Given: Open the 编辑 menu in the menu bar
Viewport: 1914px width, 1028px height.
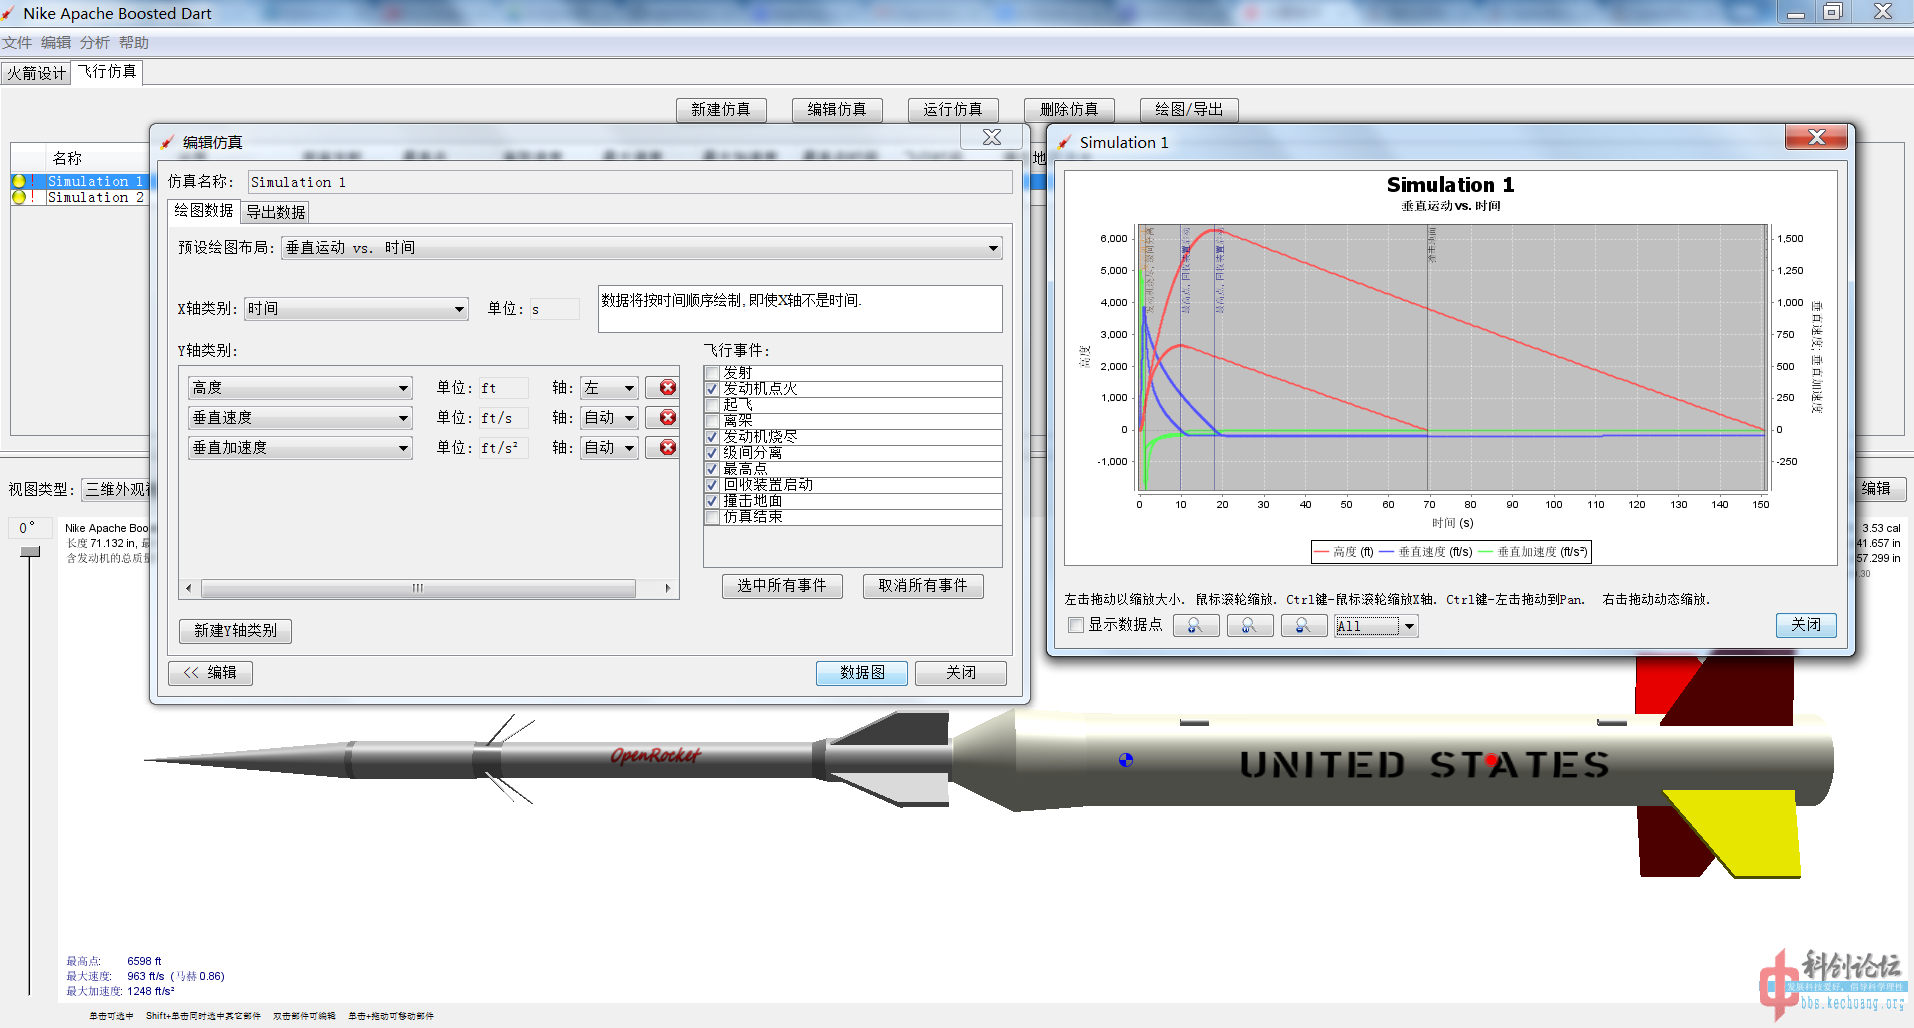Looking at the screenshot, I should [56, 43].
